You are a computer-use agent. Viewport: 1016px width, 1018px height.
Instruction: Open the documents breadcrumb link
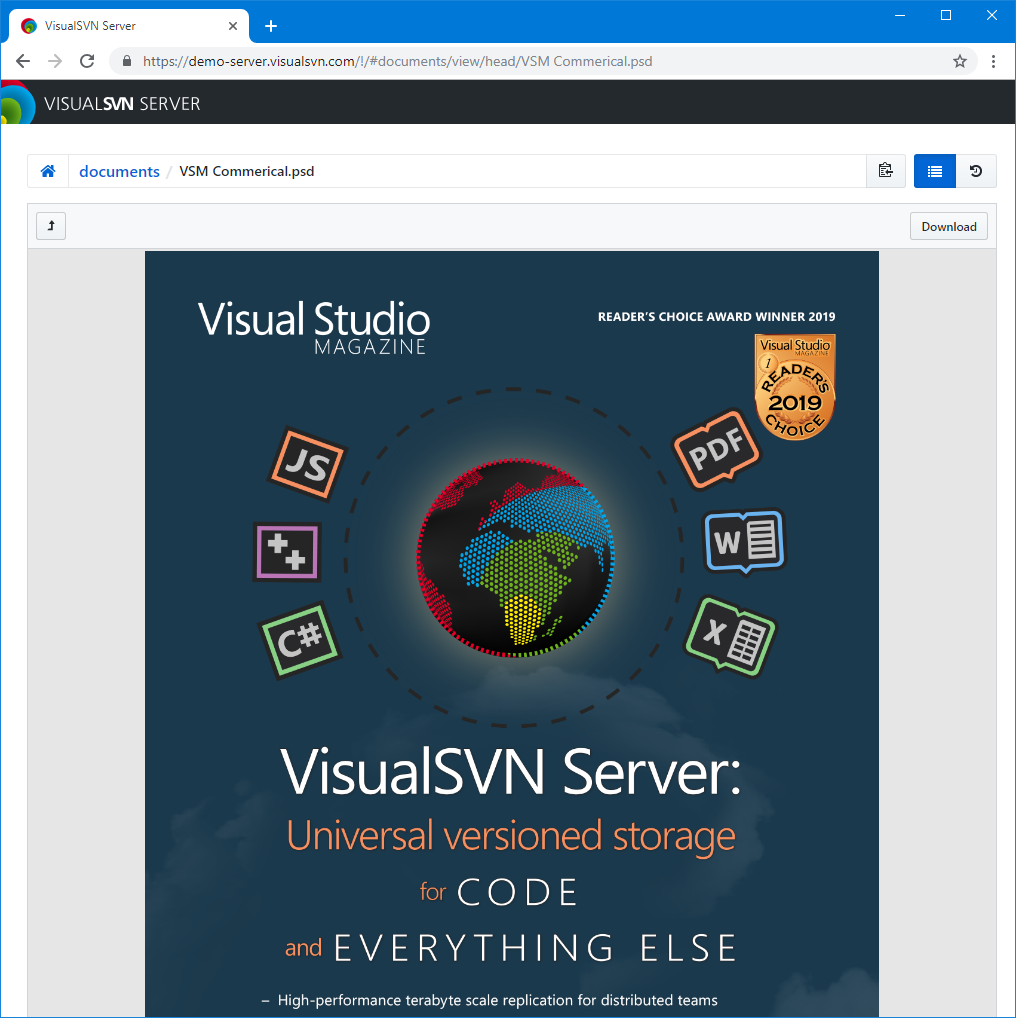(x=119, y=171)
